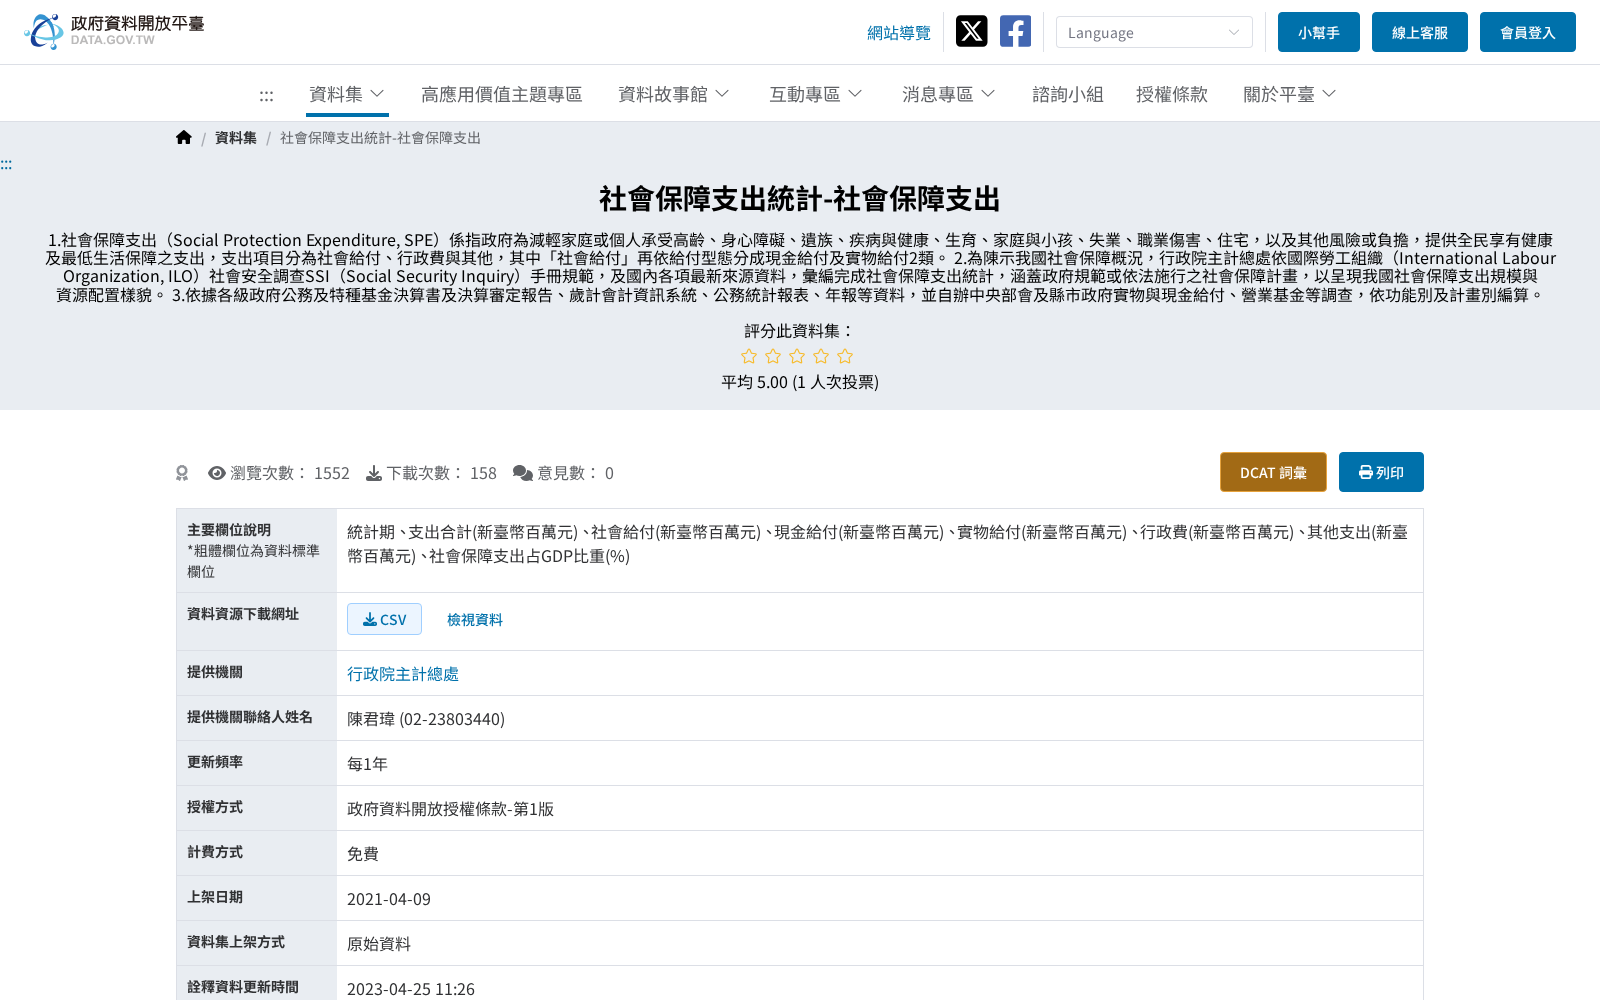The height and width of the screenshot is (1000, 1600).
Task: Click the DCAT 詞彙 button
Action: pyautogui.click(x=1273, y=472)
